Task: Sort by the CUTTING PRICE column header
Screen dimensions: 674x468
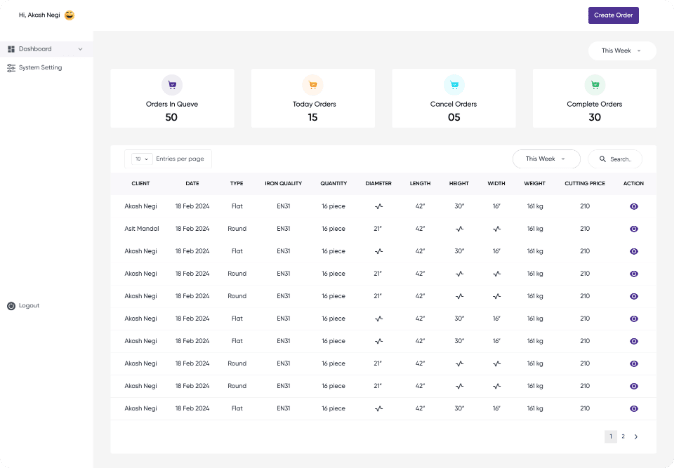Action: [585, 184]
